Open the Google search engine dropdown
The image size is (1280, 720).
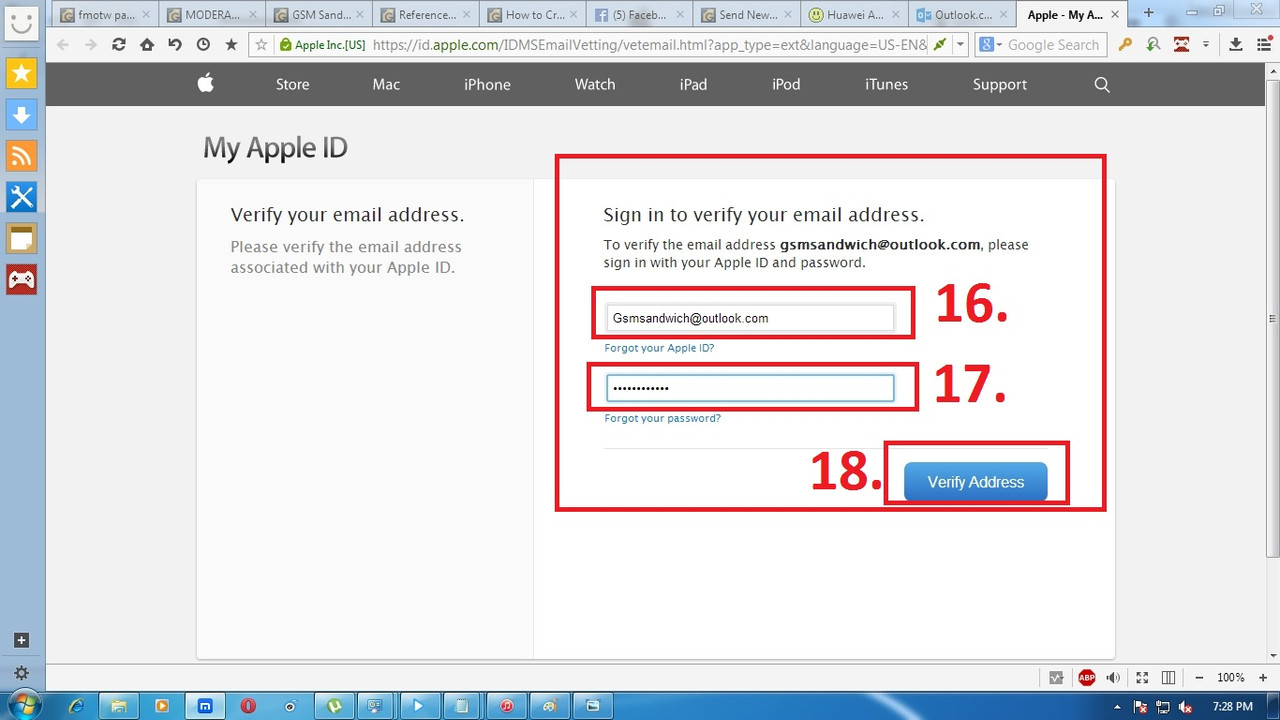click(990, 45)
